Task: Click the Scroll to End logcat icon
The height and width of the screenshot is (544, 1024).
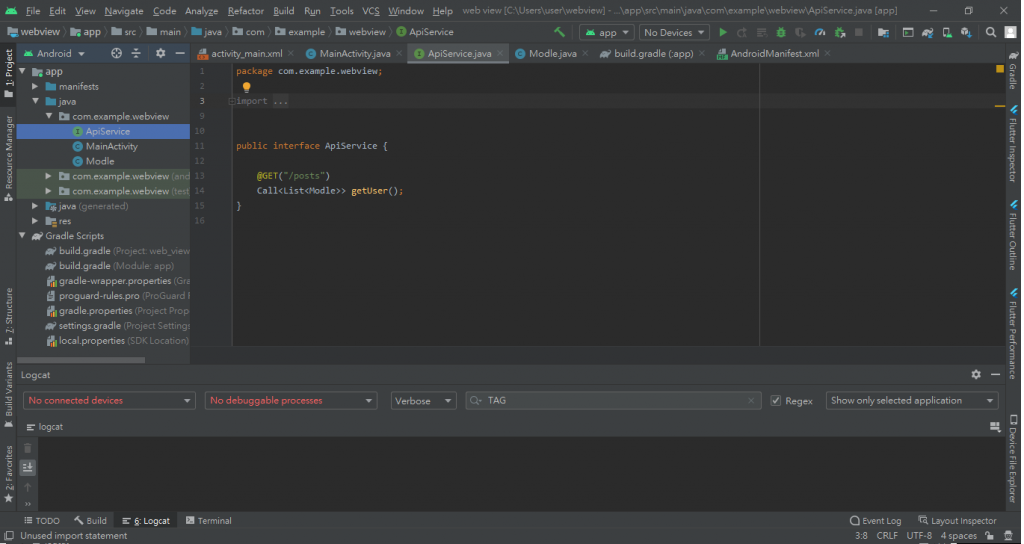Action: (x=27, y=467)
